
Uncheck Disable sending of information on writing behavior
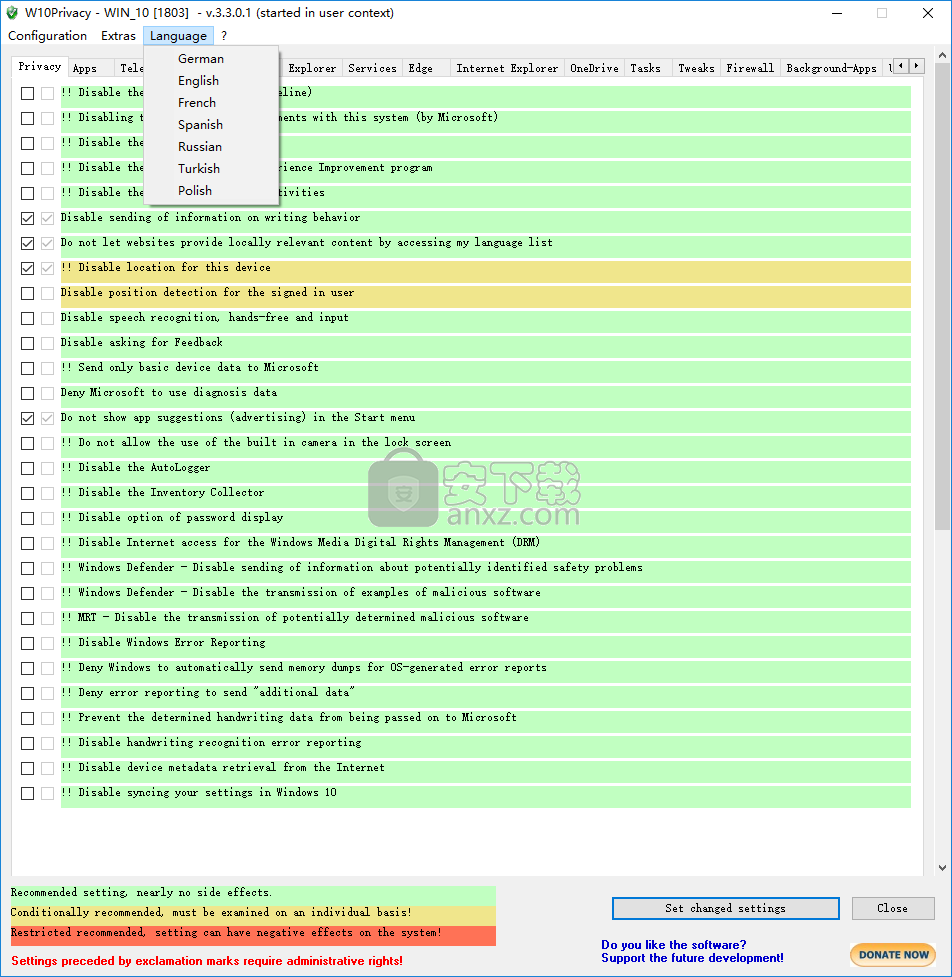tap(27, 218)
